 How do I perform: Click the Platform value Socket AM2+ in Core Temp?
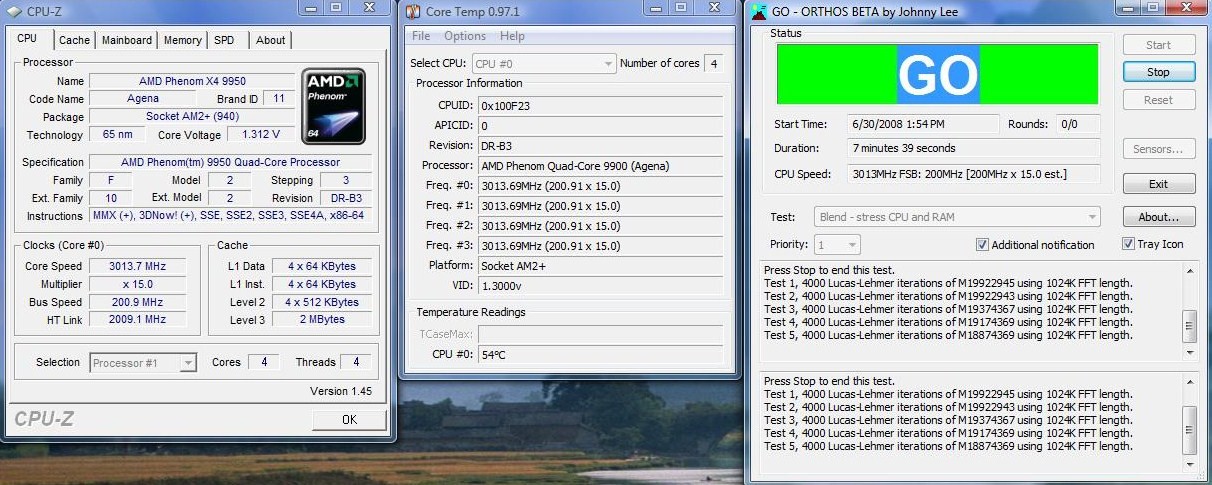(x=600, y=266)
